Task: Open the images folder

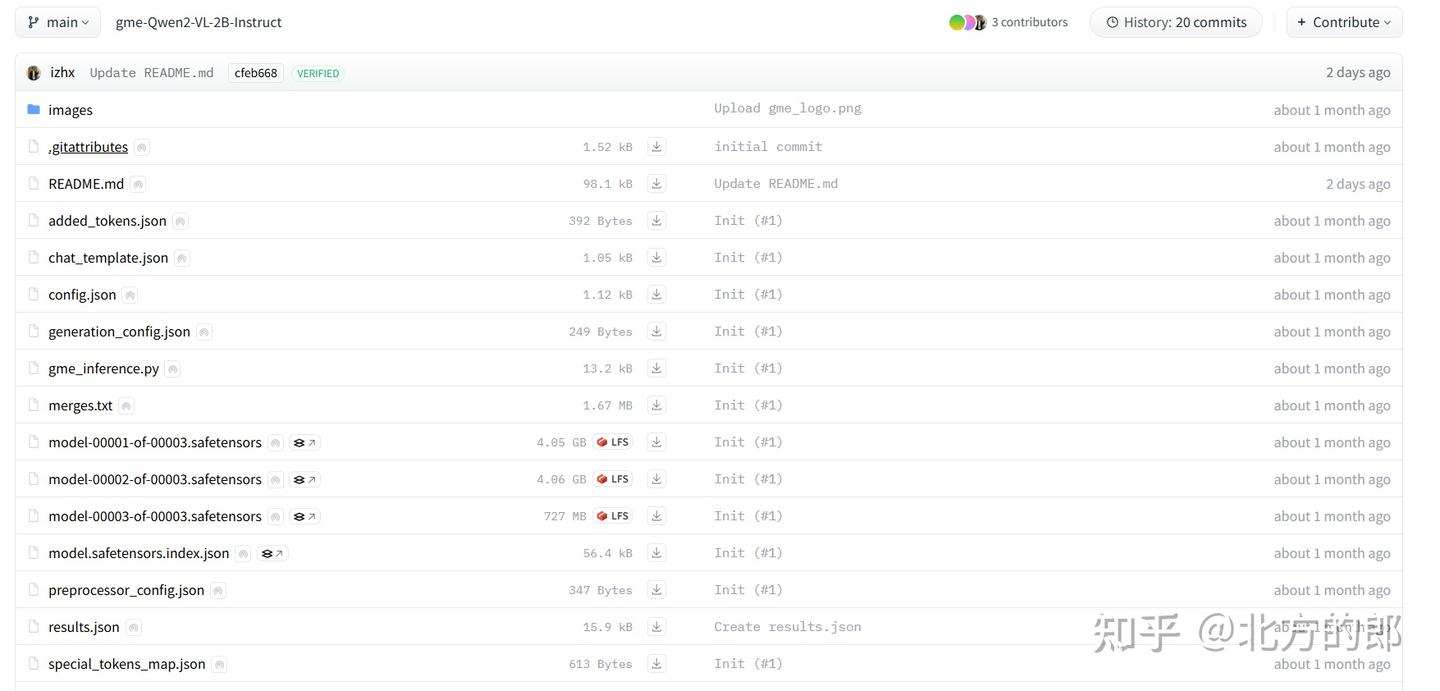Action: pyautogui.click(x=70, y=110)
